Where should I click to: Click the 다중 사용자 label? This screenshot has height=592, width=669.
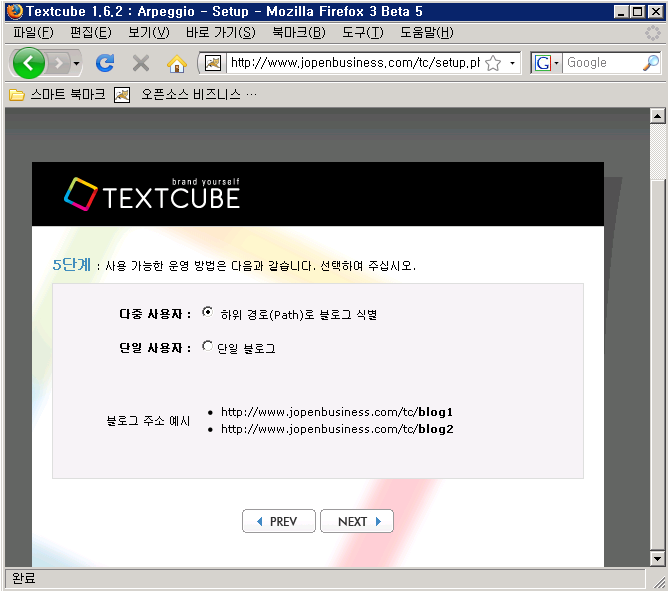(x=155, y=314)
